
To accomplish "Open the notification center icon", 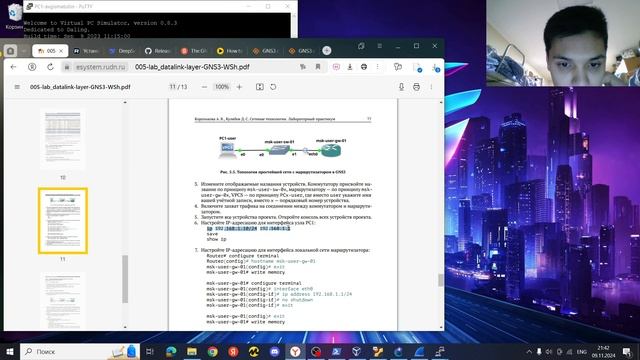I will coord(627,351).
